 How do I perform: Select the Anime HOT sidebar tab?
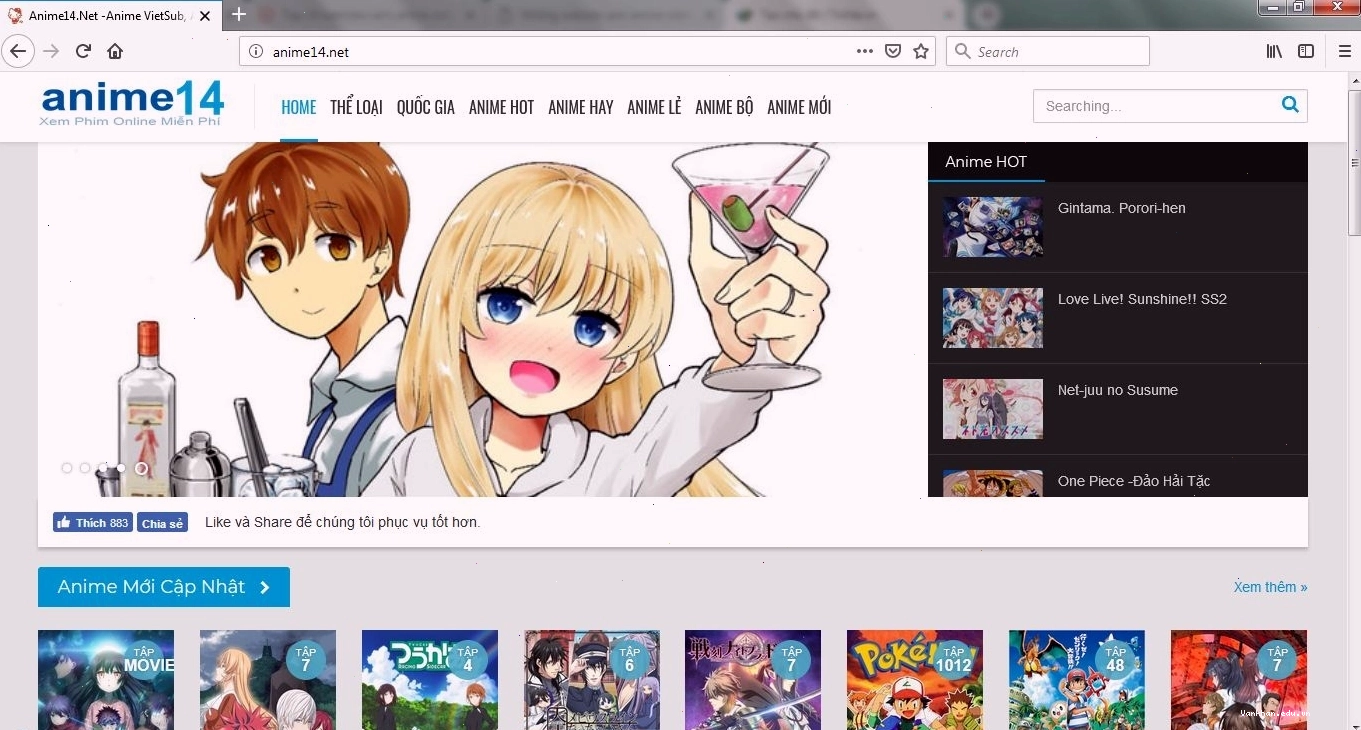986,162
